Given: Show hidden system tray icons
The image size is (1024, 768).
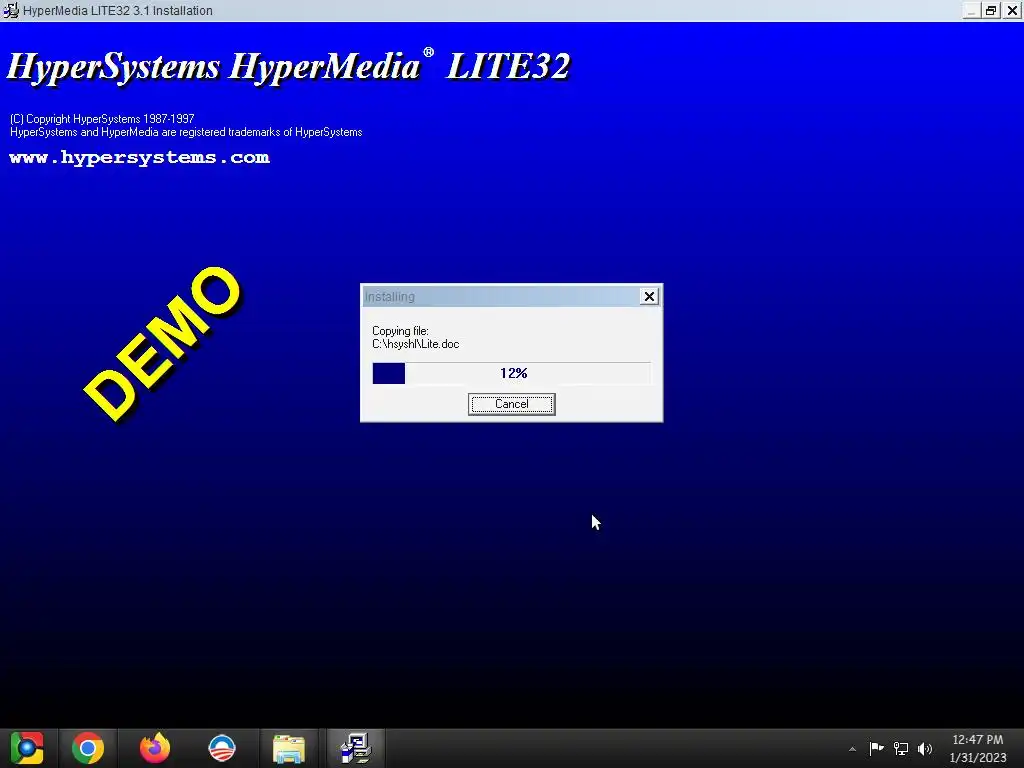Looking at the screenshot, I should (852, 749).
